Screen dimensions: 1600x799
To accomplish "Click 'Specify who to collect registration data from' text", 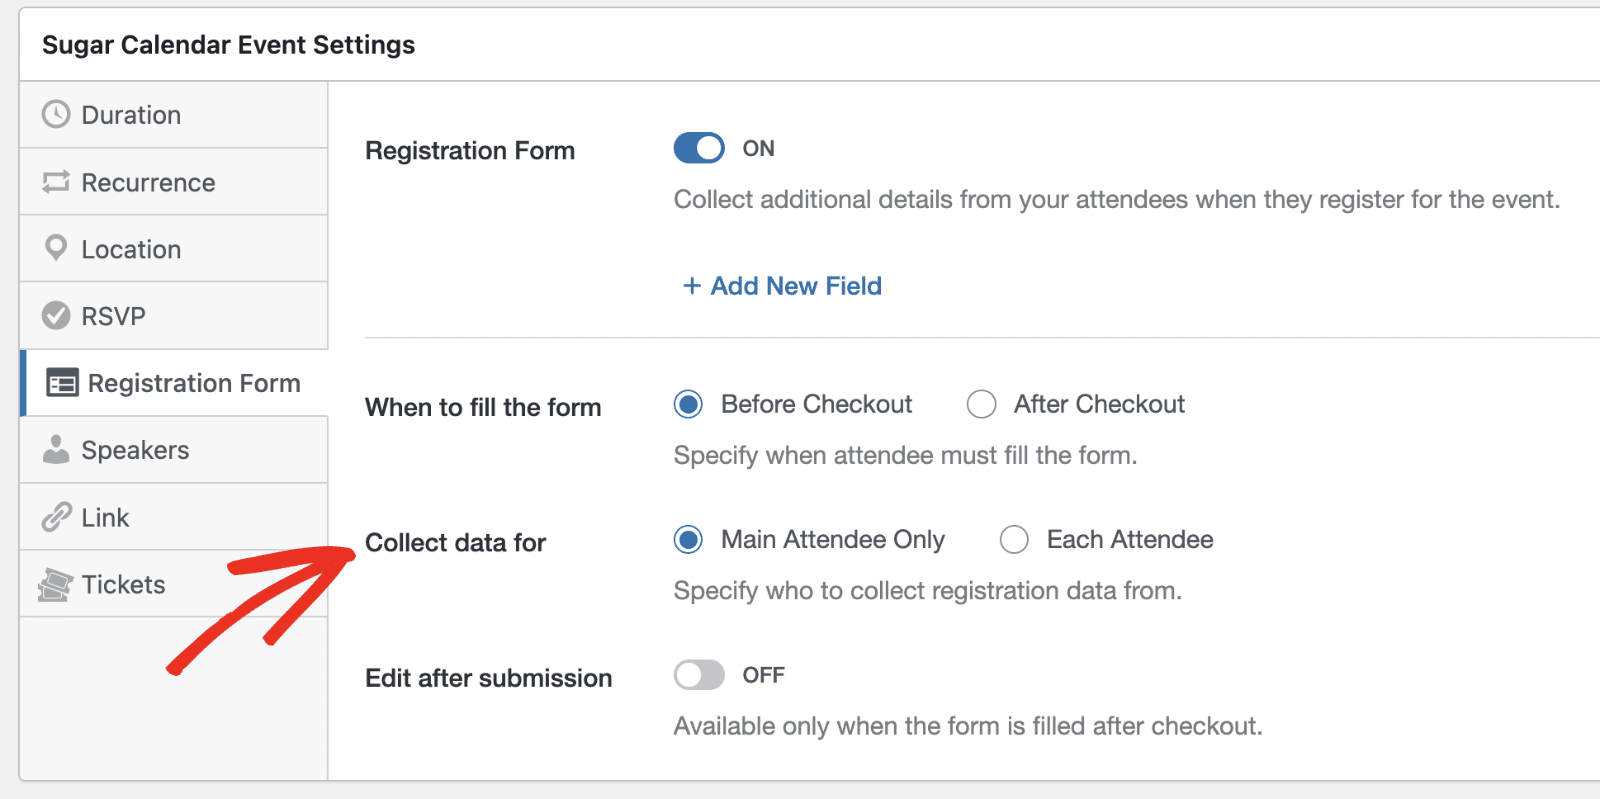I will click(x=927, y=591).
